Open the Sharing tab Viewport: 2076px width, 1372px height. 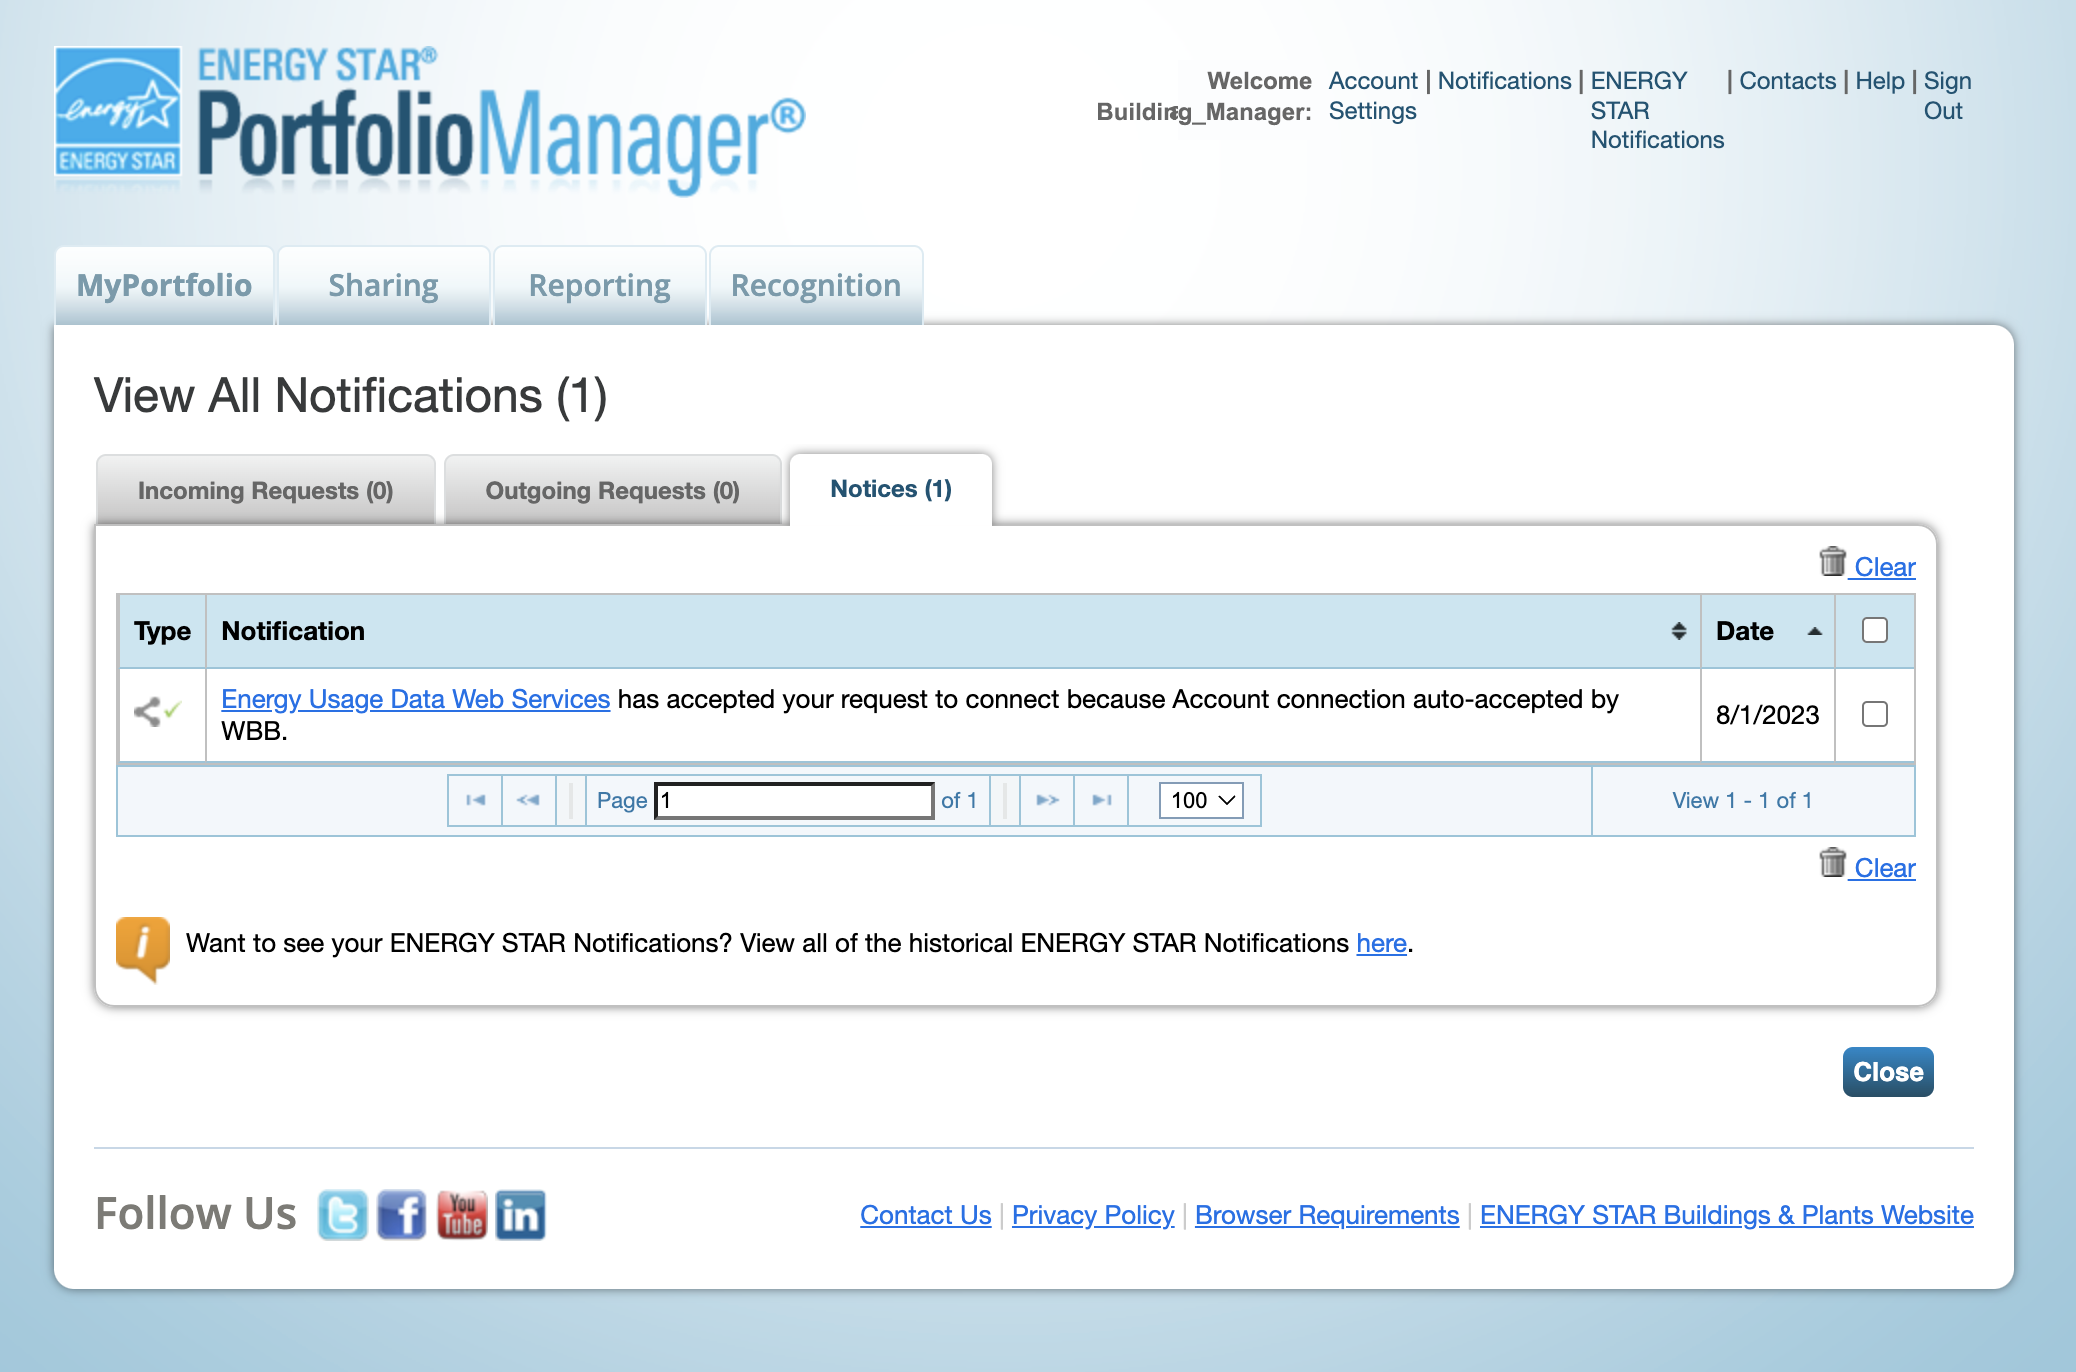(384, 286)
